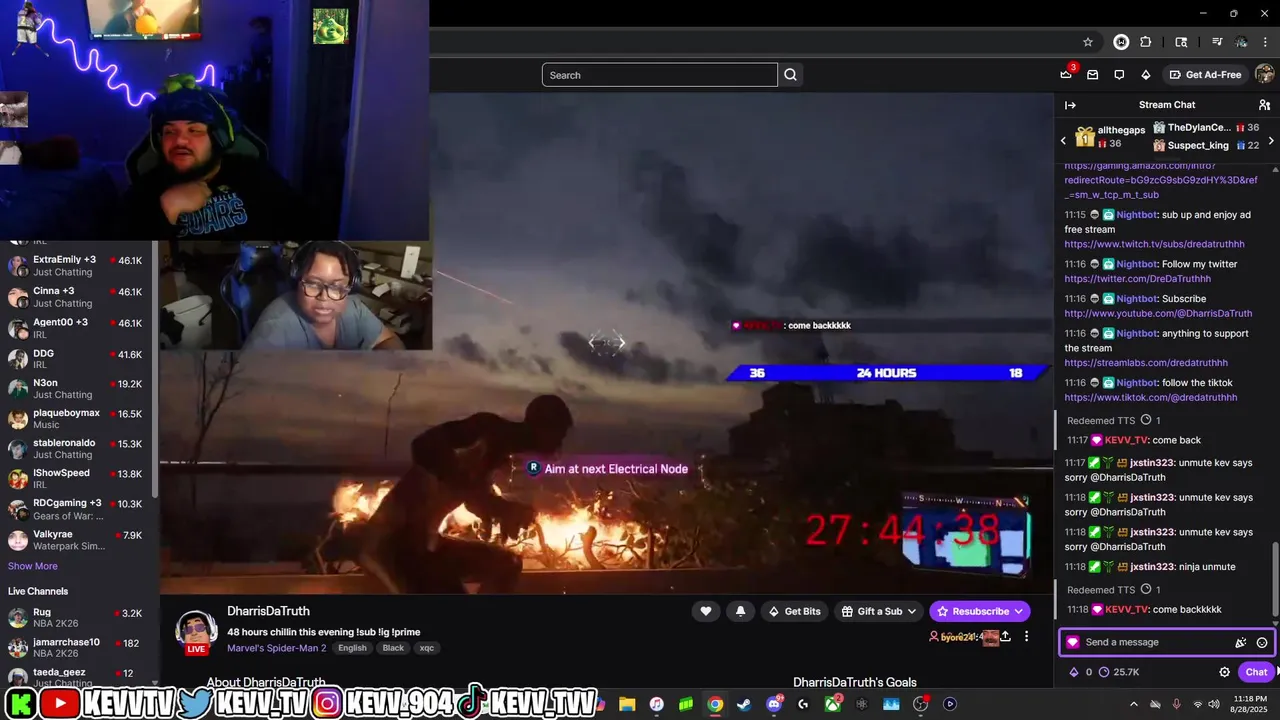This screenshot has height=720, width=1280.
Task: Open Cinna channel in sidebar
Action: [76, 297]
